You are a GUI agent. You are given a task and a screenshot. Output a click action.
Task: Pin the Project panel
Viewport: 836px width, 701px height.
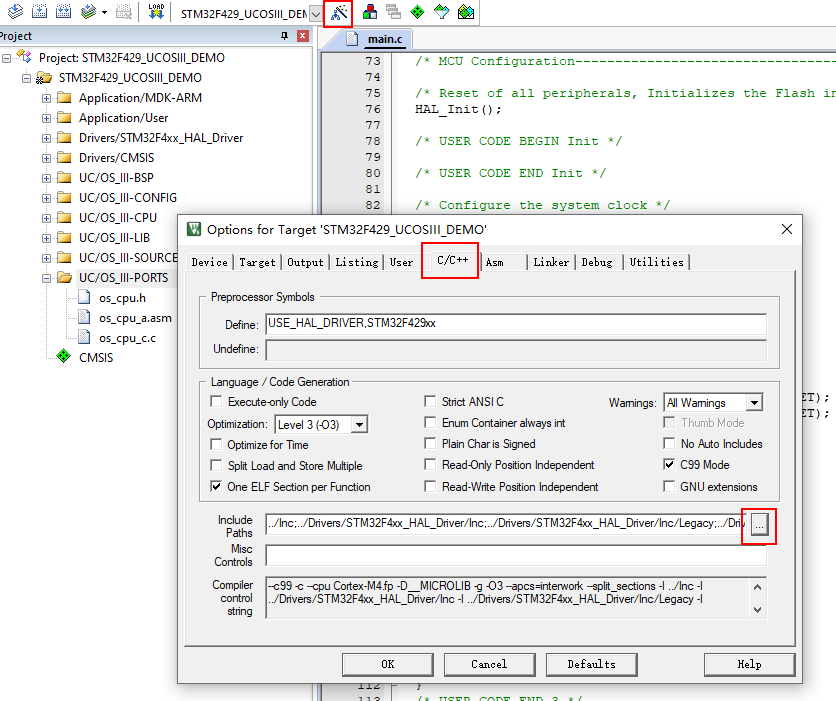tap(284, 36)
